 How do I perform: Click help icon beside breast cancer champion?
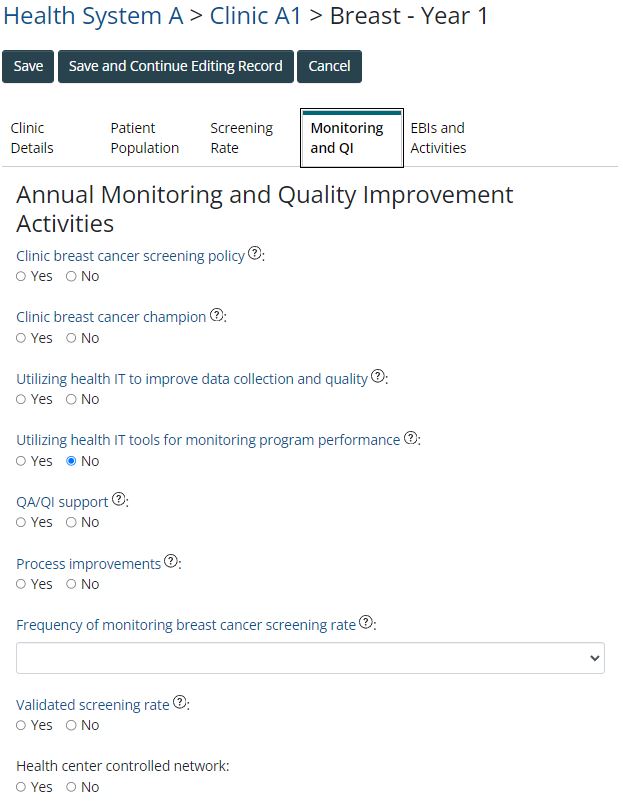(x=217, y=316)
